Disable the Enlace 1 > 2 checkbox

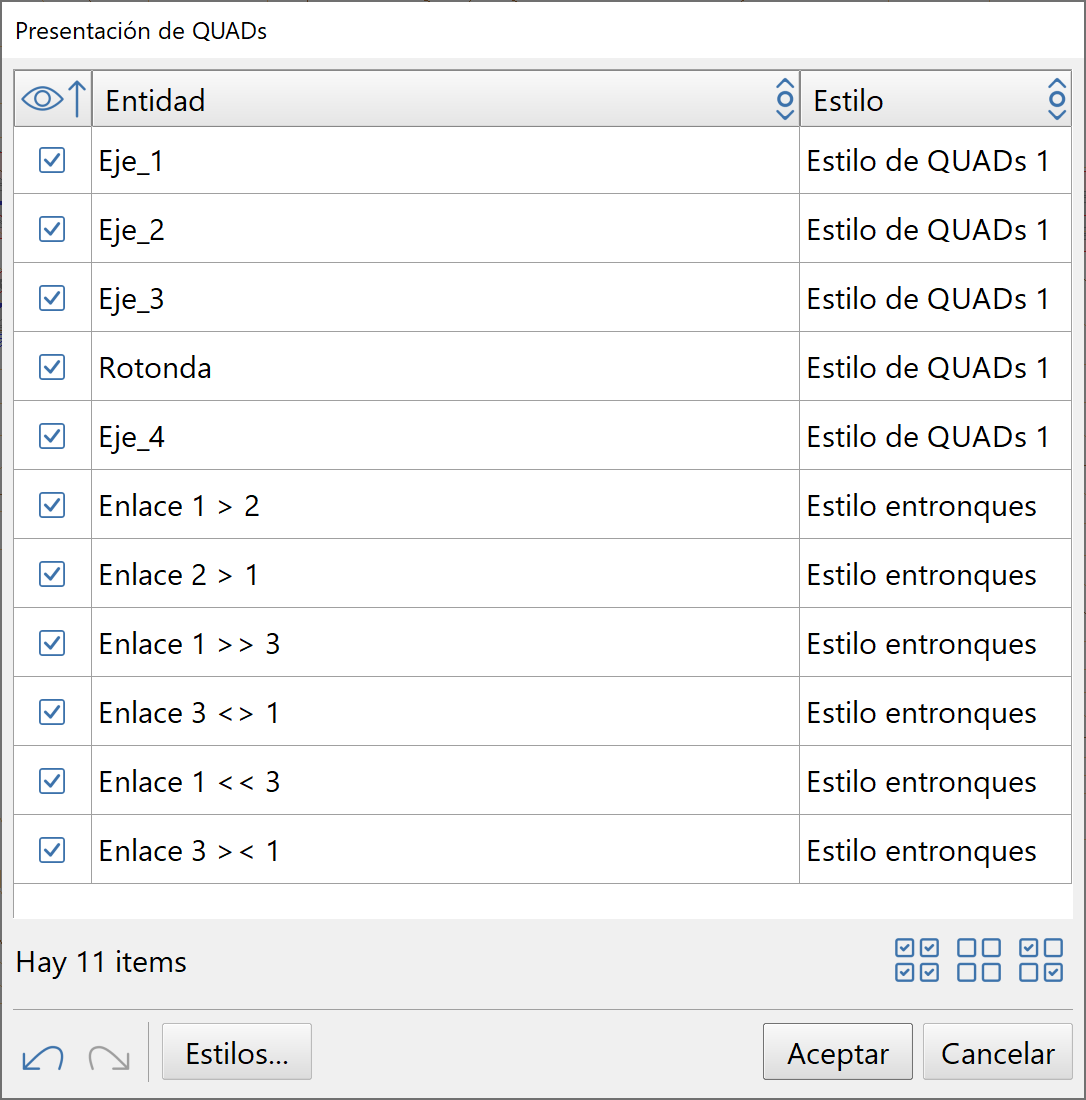coord(52,505)
